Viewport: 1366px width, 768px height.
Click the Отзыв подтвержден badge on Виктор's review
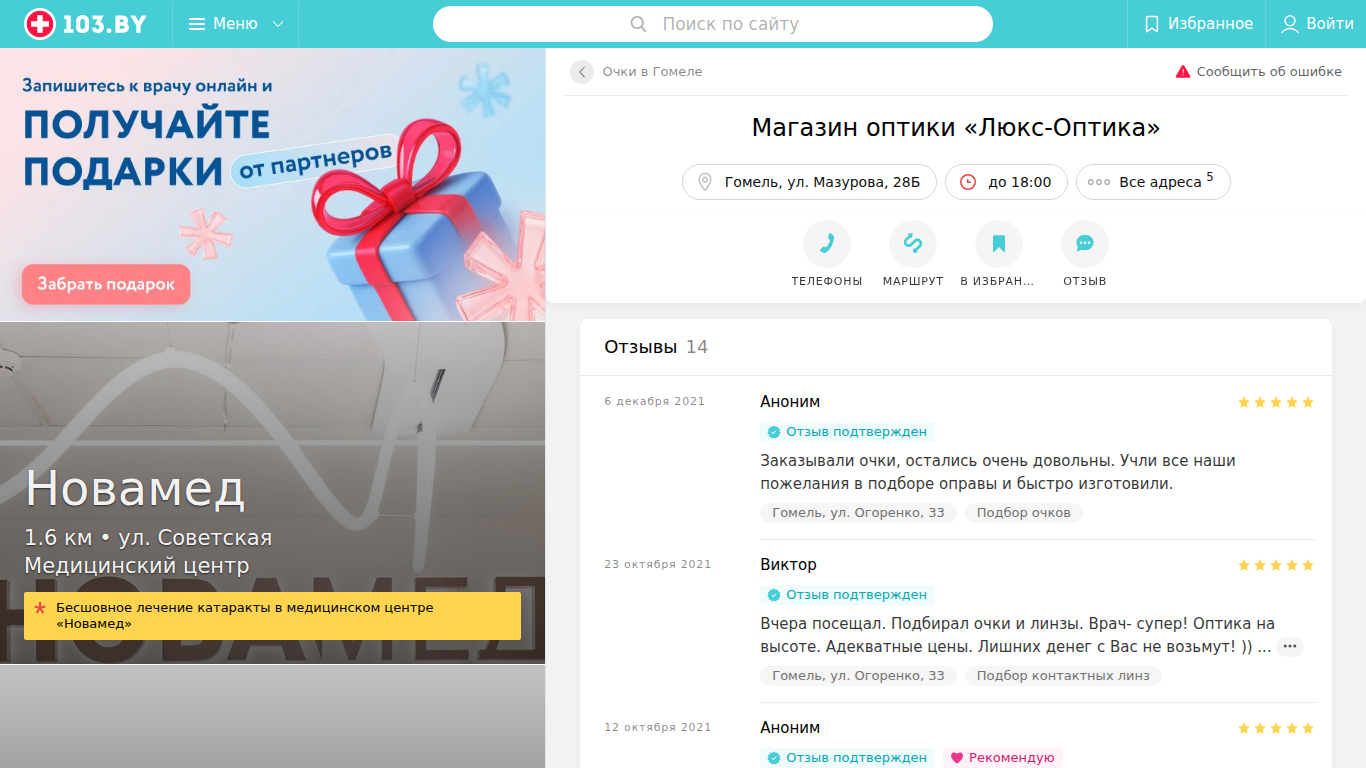coord(847,595)
